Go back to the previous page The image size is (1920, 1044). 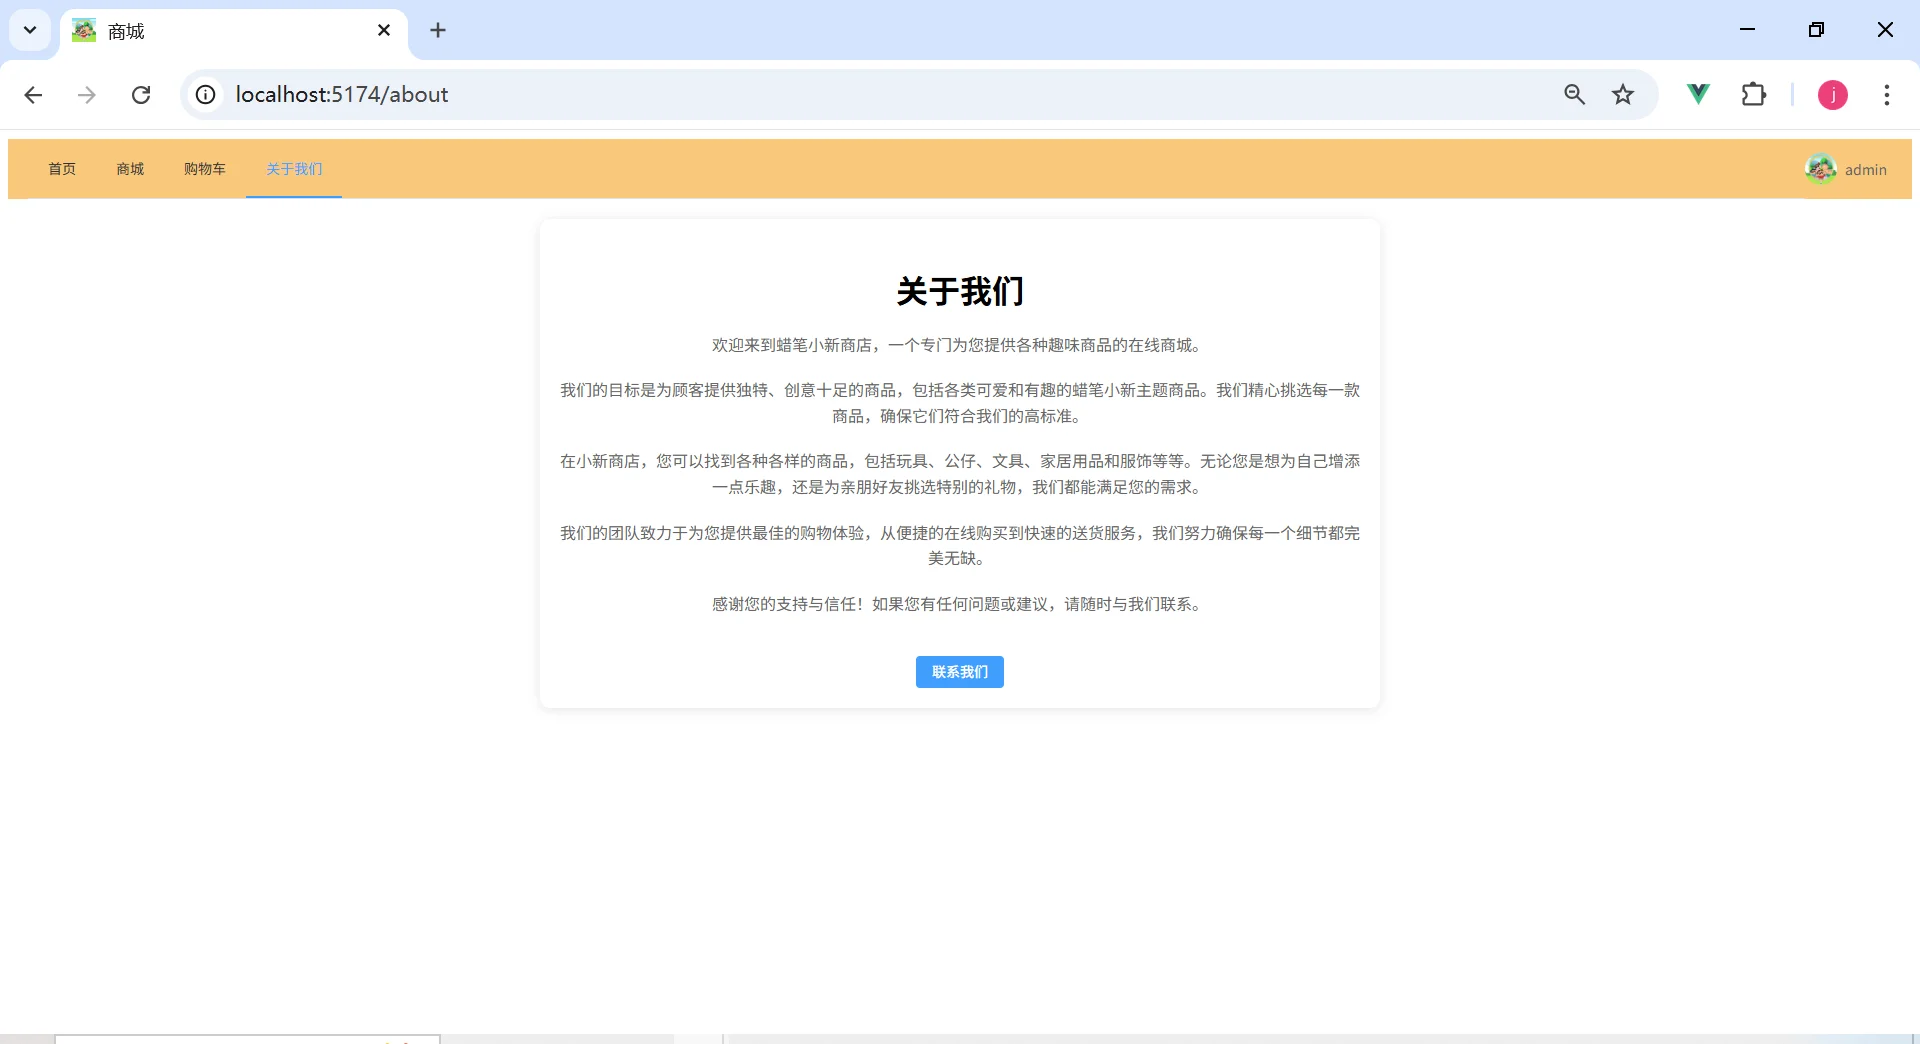(33, 95)
